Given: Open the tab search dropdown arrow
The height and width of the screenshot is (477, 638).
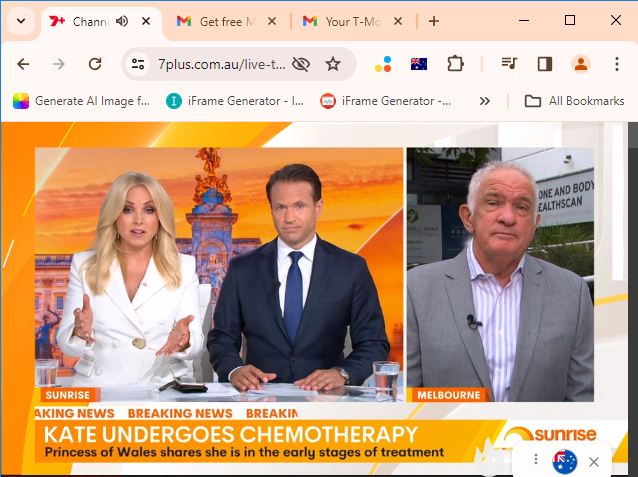Looking at the screenshot, I should (21, 21).
